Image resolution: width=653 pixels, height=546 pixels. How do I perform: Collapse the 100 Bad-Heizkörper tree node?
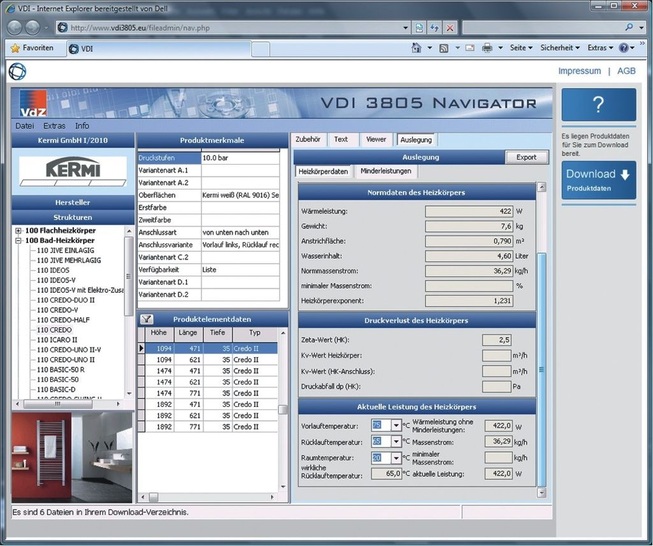pyautogui.click(x=18, y=240)
